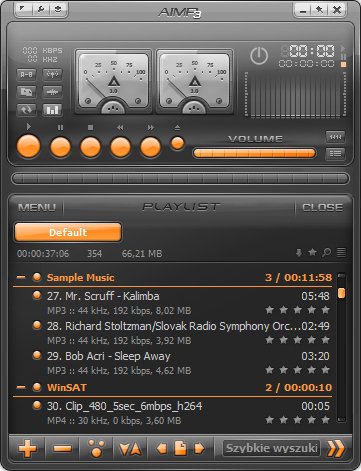The height and width of the screenshot is (471, 361).
Task: Toggle repeat playlist button
Action: pos(26,109)
